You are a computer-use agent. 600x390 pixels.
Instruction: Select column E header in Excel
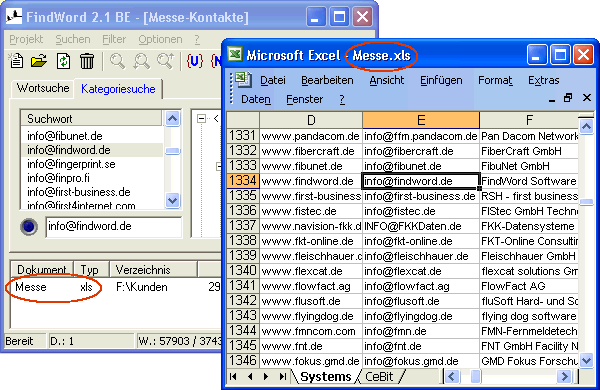click(421, 120)
